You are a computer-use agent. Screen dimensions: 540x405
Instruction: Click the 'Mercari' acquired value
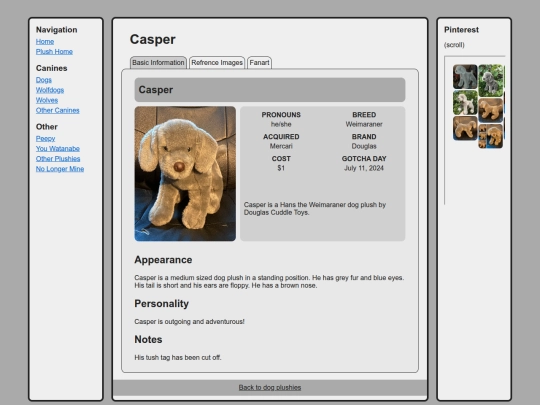[x=281, y=146]
